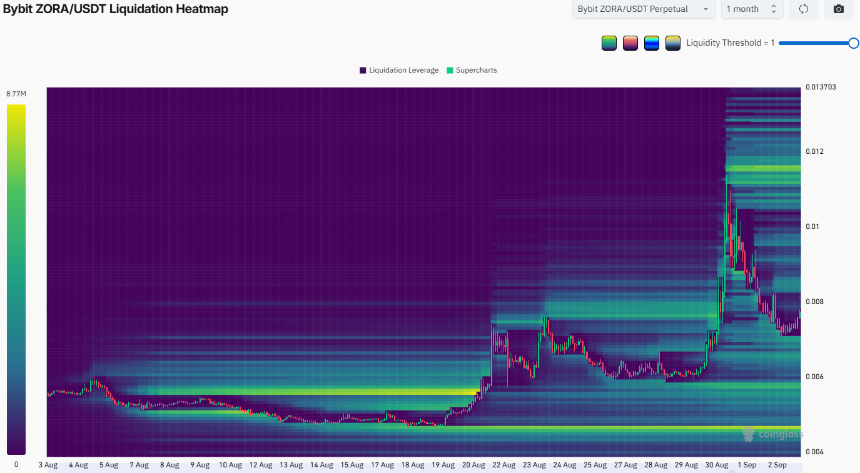Open the Bybit ZORA/USDT Perpetual dropdown
Image resolution: width=860 pixels, height=473 pixels.
644,9
